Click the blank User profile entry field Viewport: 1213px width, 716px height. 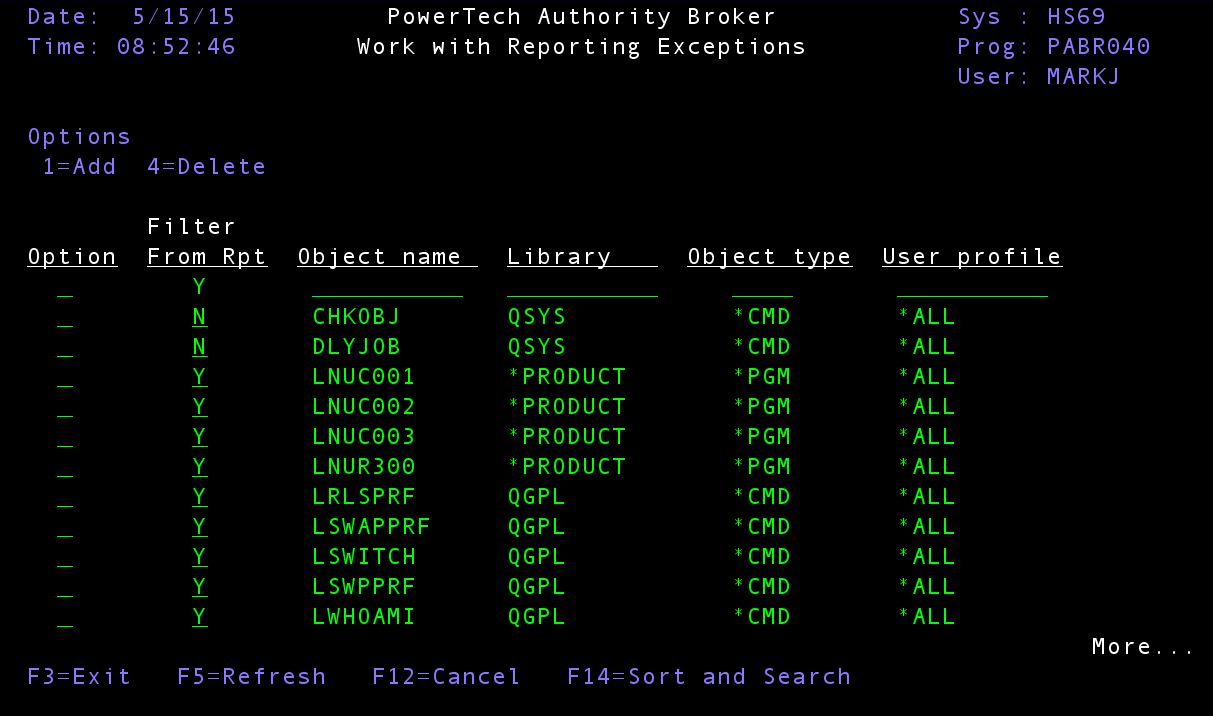(972, 288)
